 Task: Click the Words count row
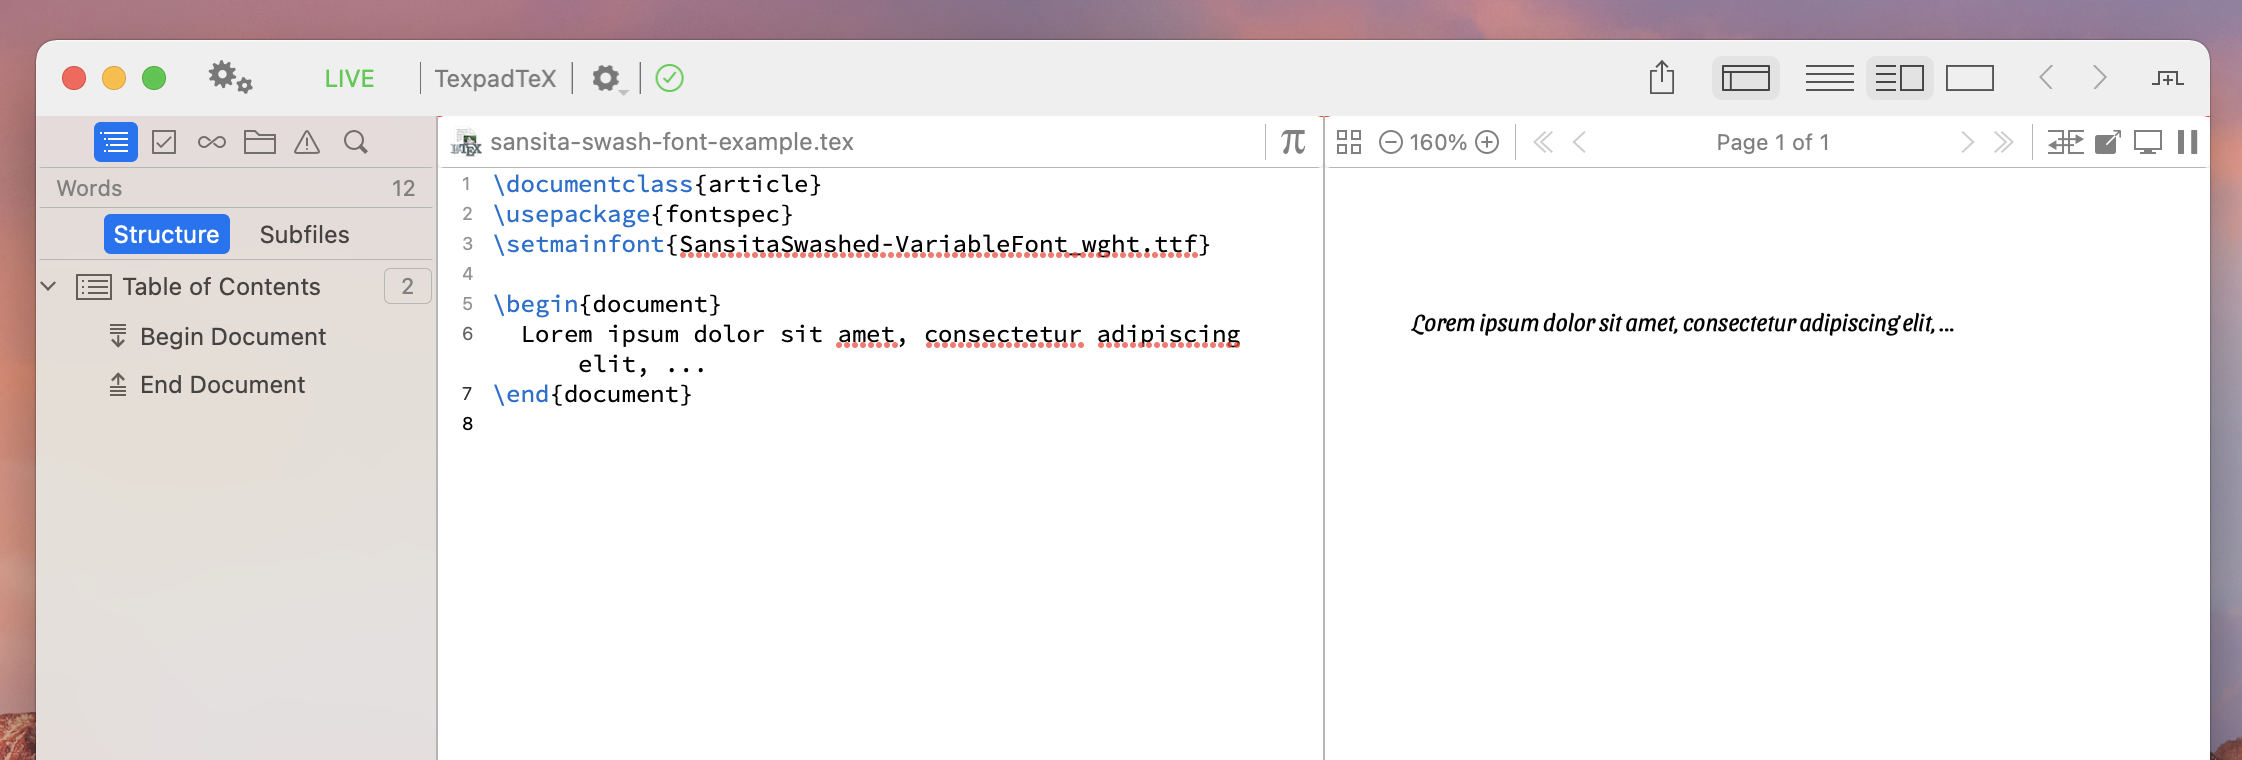(236, 188)
